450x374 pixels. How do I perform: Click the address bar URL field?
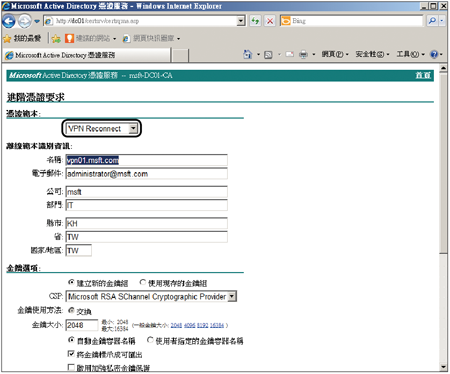point(140,21)
